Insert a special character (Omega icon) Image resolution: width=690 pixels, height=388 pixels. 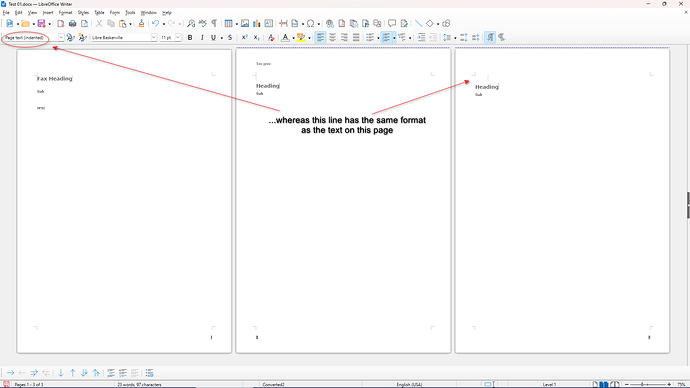311,23
